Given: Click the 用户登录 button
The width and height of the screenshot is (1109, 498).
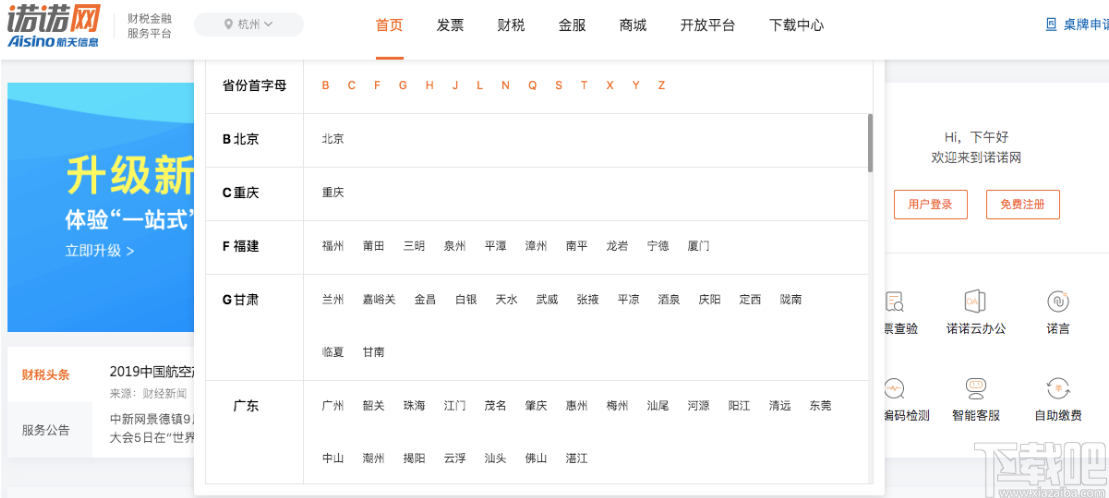Looking at the screenshot, I should tap(930, 204).
